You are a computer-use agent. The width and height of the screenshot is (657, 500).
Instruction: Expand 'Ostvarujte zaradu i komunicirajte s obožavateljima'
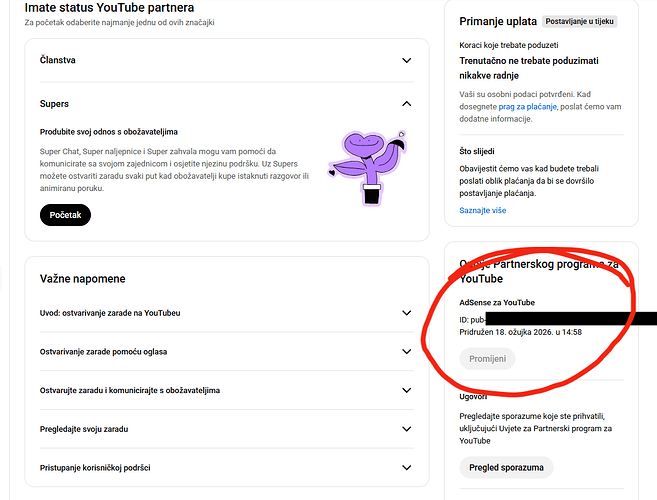[406, 390]
